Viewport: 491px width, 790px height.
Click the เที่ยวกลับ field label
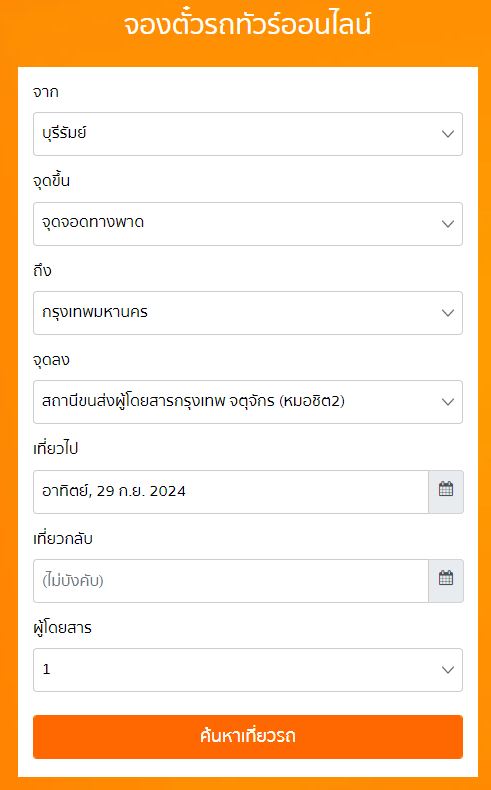(x=63, y=539)
